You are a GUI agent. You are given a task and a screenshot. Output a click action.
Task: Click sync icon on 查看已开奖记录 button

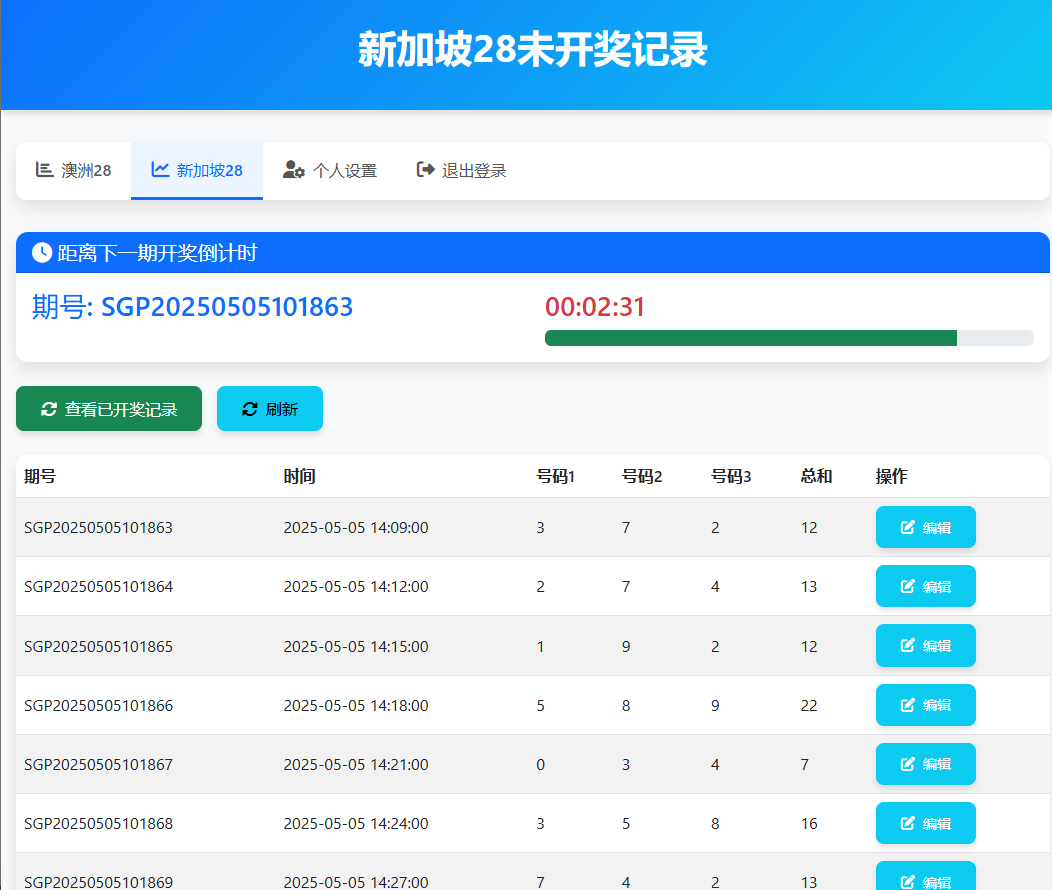click(x=49, y=409)
